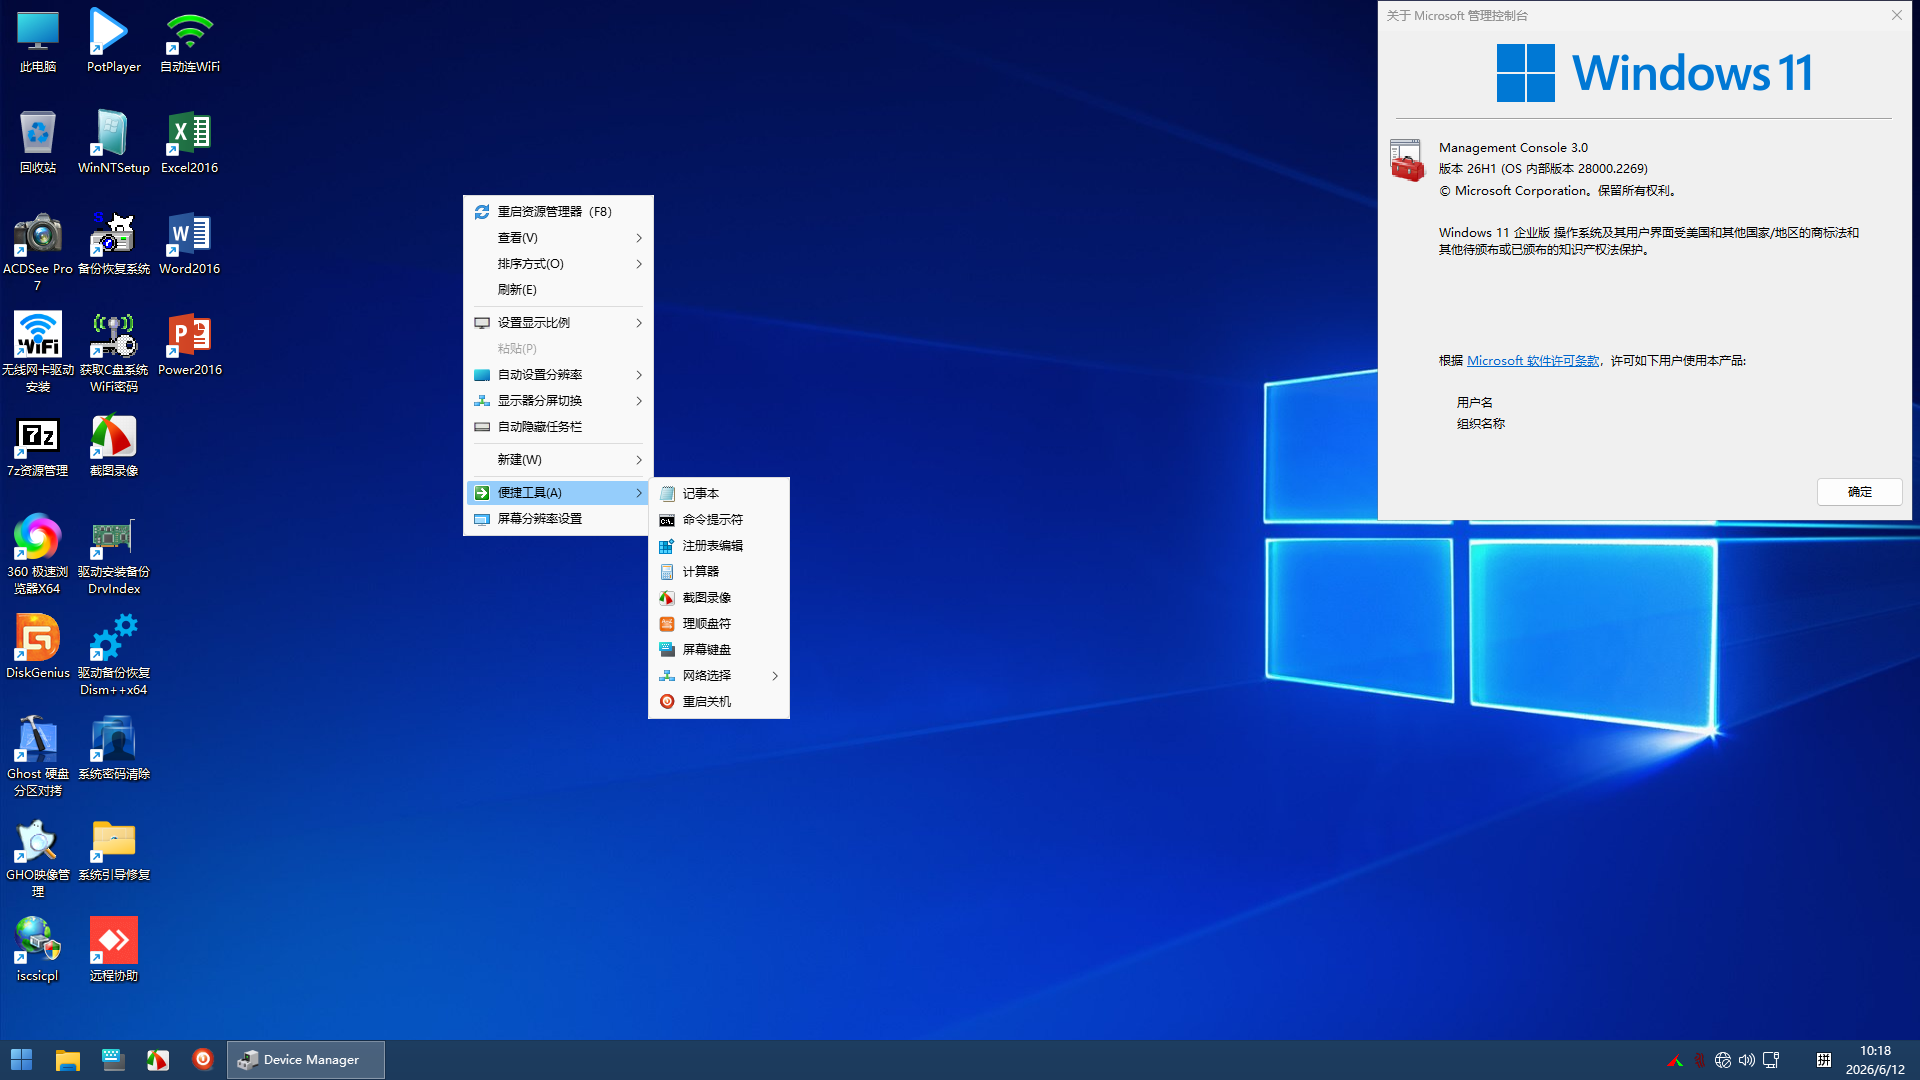
Task: Select the 系统密码清除 desktop icon
Action: [113, 748]
